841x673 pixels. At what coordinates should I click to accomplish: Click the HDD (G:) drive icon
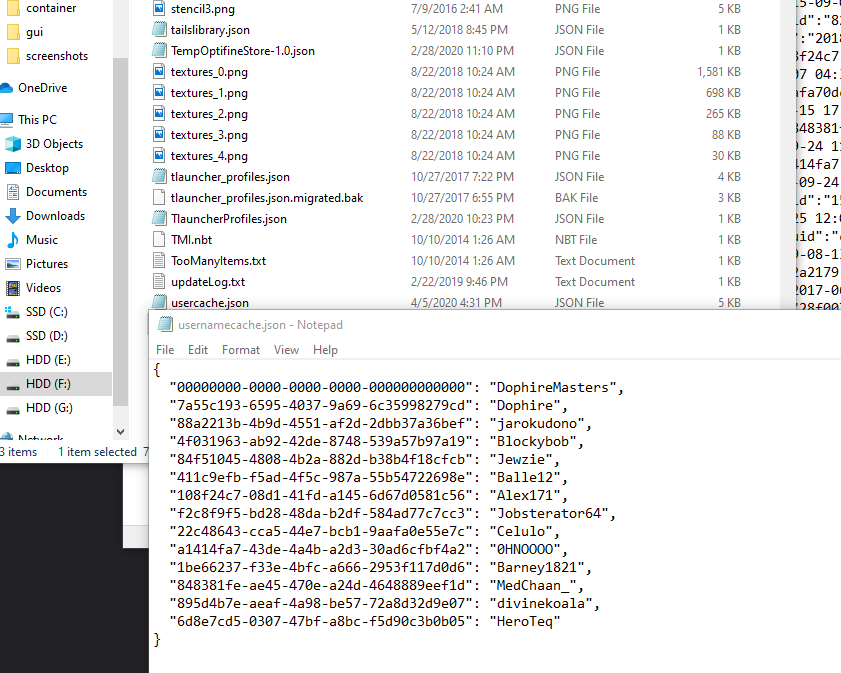click(x=12, y=410)
